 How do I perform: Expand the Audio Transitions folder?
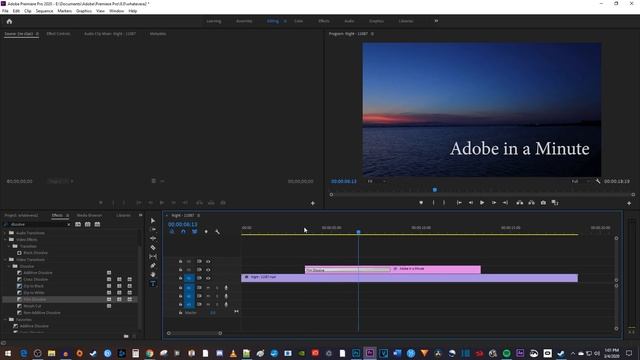pyautogui.click(x=5, y=233)
